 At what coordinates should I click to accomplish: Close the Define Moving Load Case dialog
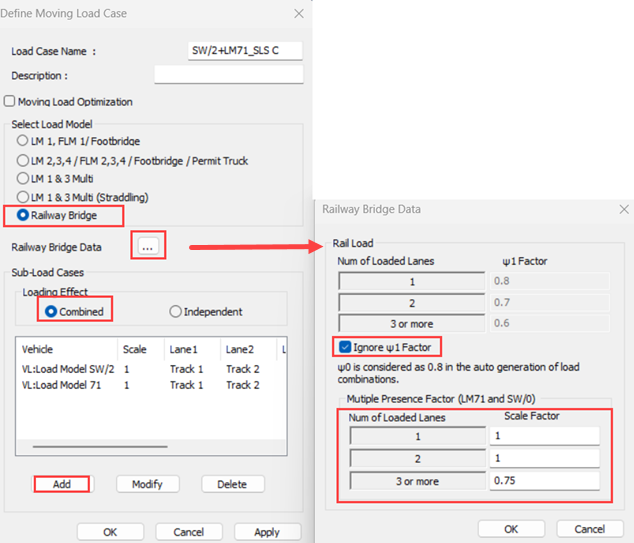point(299,14)
